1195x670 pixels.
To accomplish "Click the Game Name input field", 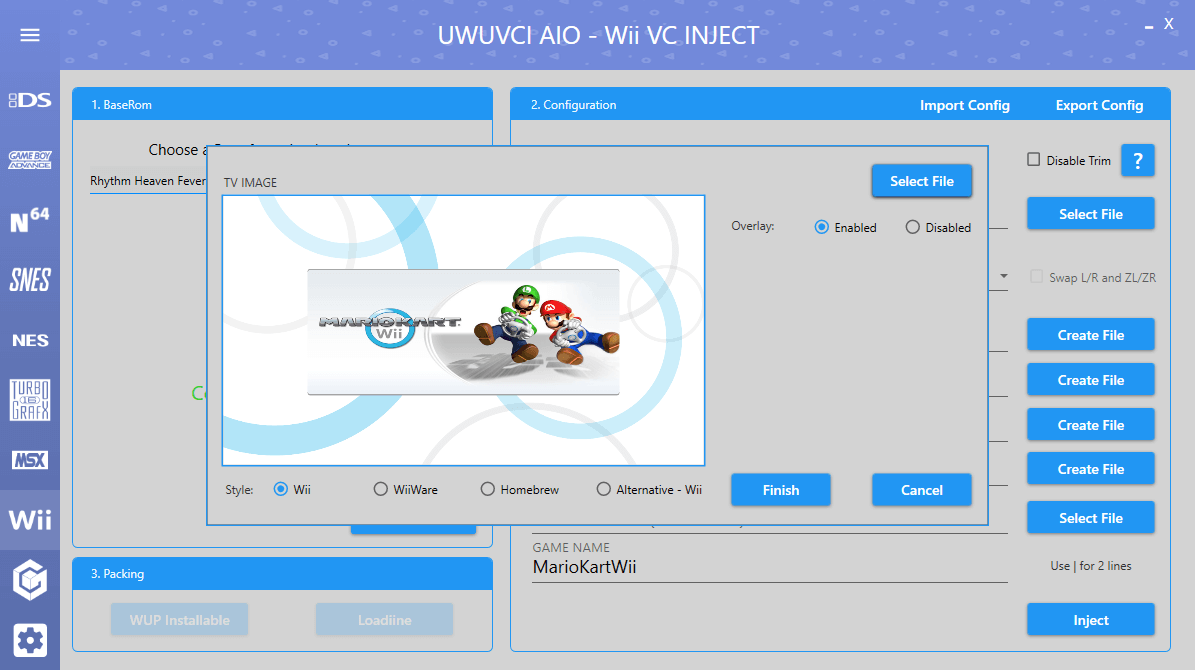I will coord(770,567).
